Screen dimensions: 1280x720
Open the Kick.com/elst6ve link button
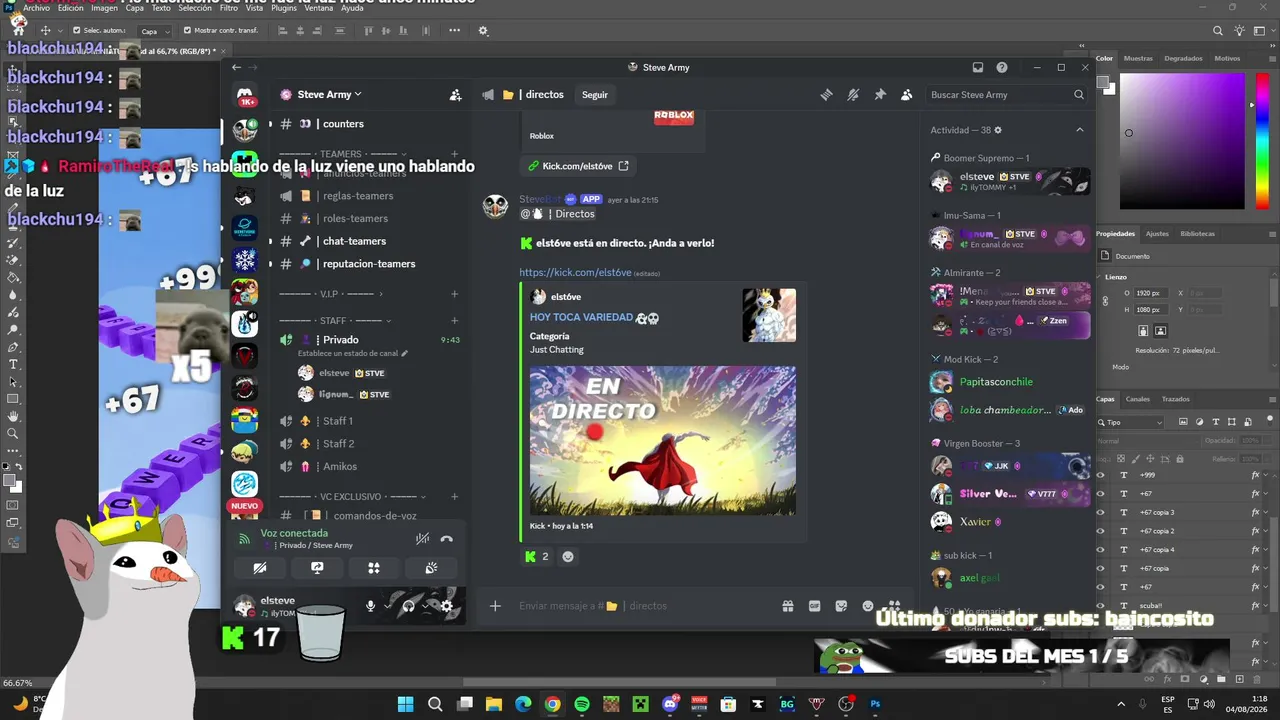click(x=579, y=166)
